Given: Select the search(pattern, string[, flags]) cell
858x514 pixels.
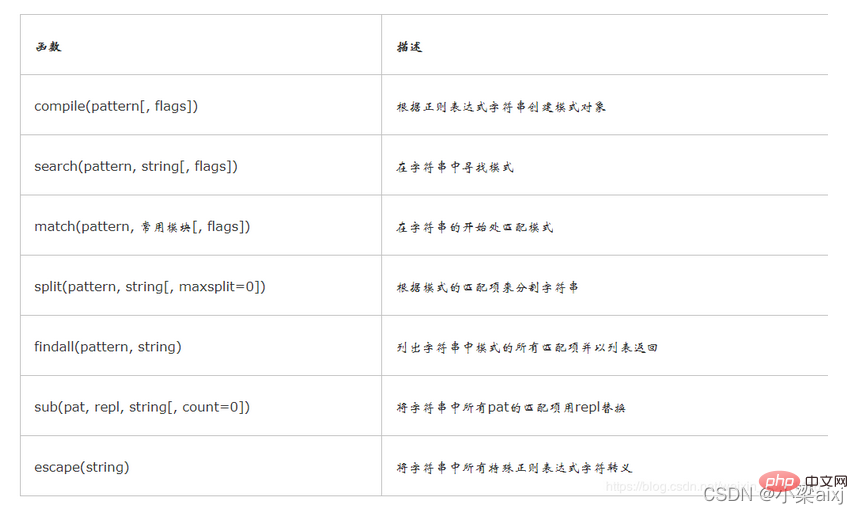Looking at the screenshot, I should (x=201, y=165).
